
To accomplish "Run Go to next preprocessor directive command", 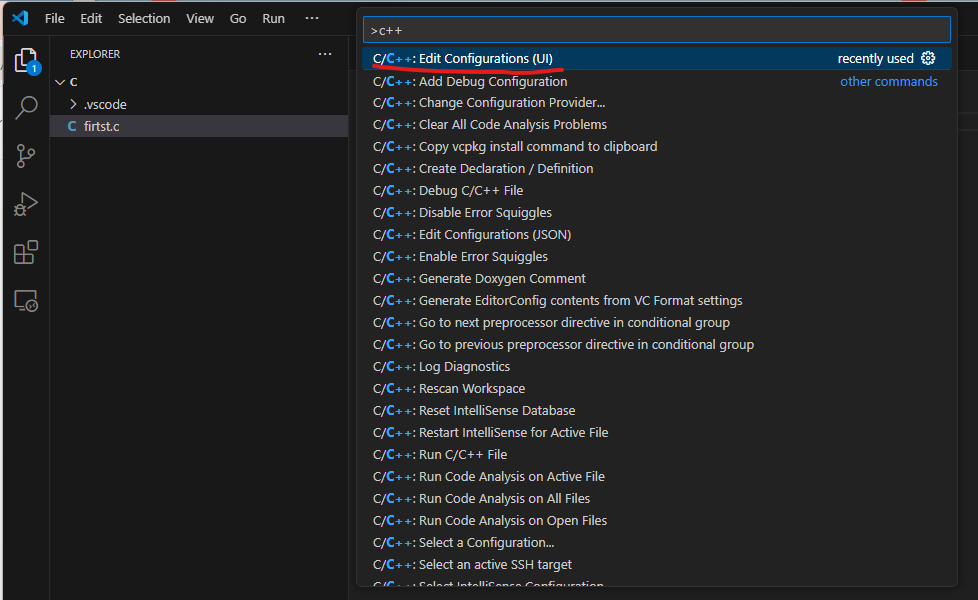I will [x=657, y=322].
